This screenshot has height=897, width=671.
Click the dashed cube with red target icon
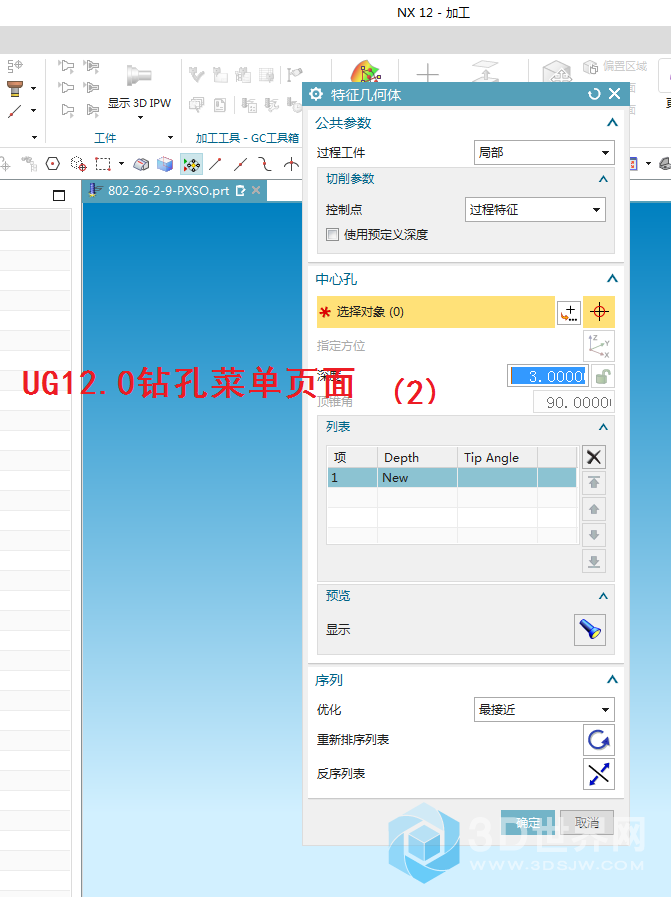pyautogui.click(x=78, y=165)
